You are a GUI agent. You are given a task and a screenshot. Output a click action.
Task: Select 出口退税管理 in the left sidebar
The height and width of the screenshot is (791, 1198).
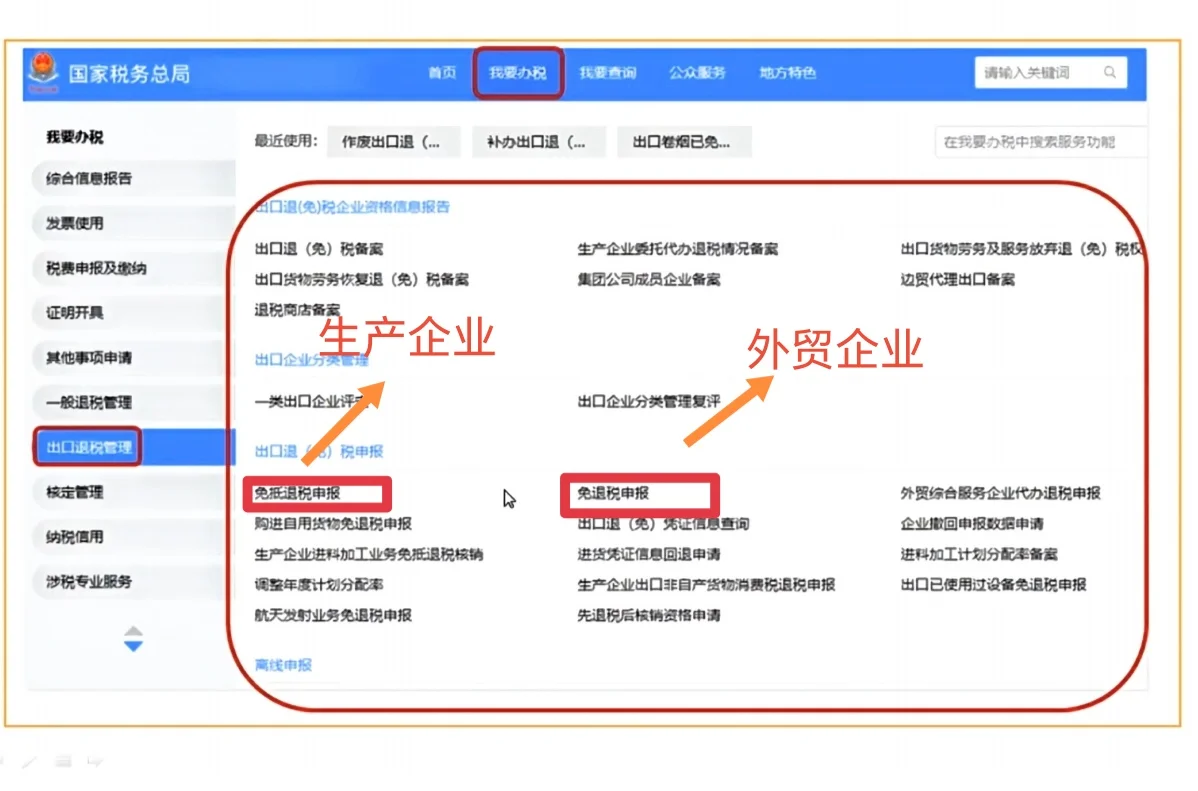click(87, 447)
